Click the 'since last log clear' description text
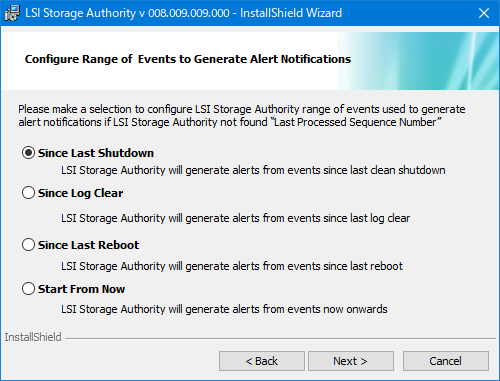This screenshot has width=500, height=381. [x=235, y=218]
